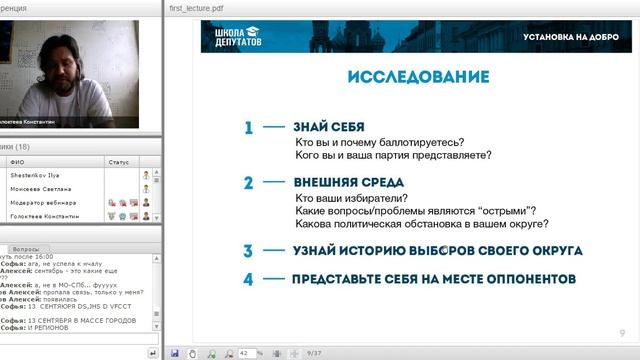Screen dimensions: 640x360
Task: Click the chat scrollbar thumb
Action: point(156,314)
